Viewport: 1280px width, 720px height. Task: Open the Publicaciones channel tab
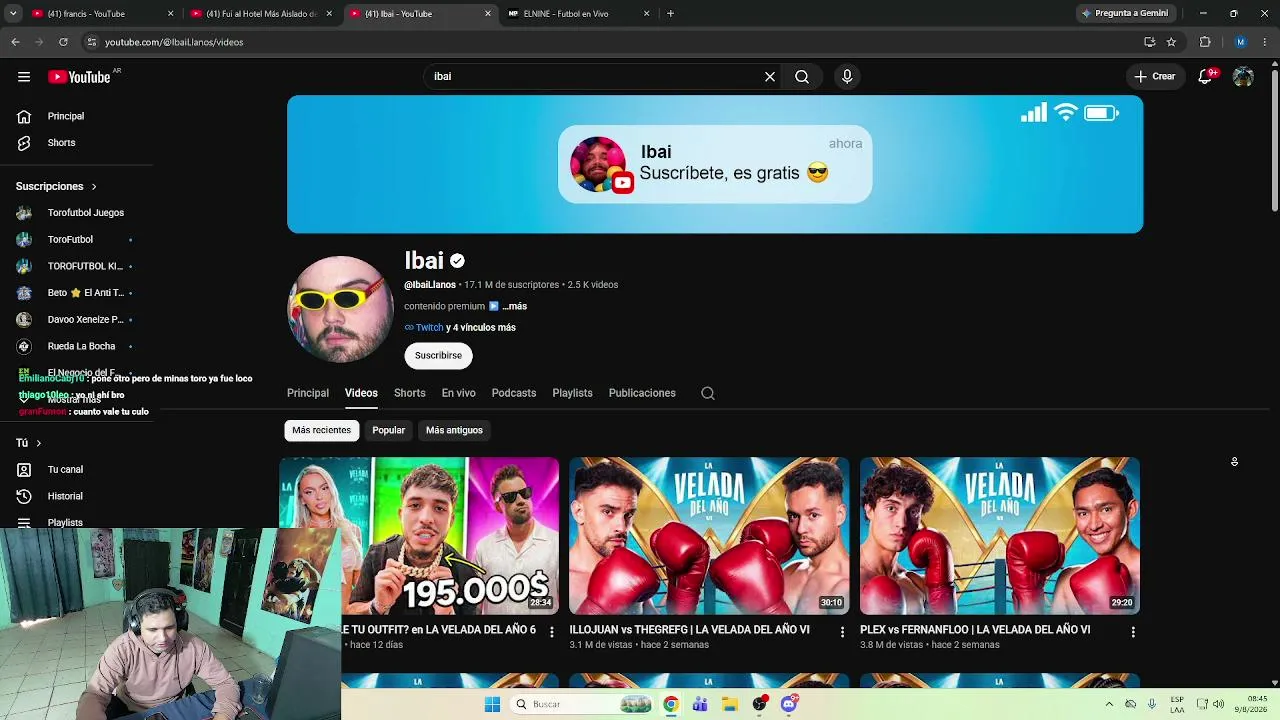tap(642, 393)
